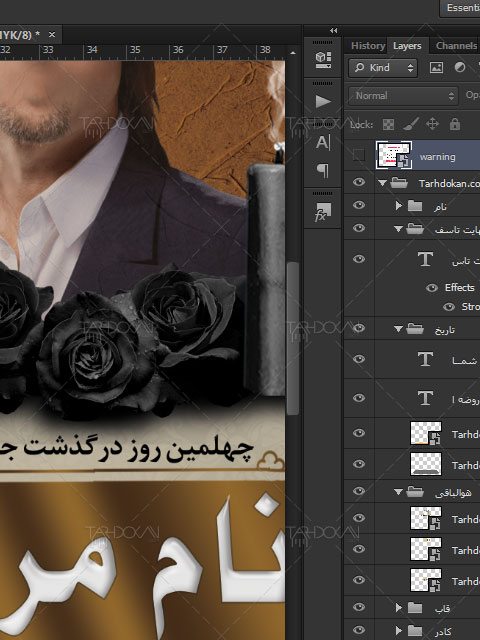Close the document tab
Image resolution: width=480 pixels, height=640 pixels.
52,35
